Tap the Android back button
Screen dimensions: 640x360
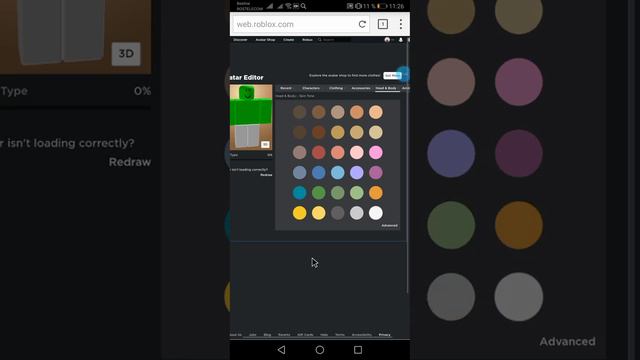click(281, 350)
